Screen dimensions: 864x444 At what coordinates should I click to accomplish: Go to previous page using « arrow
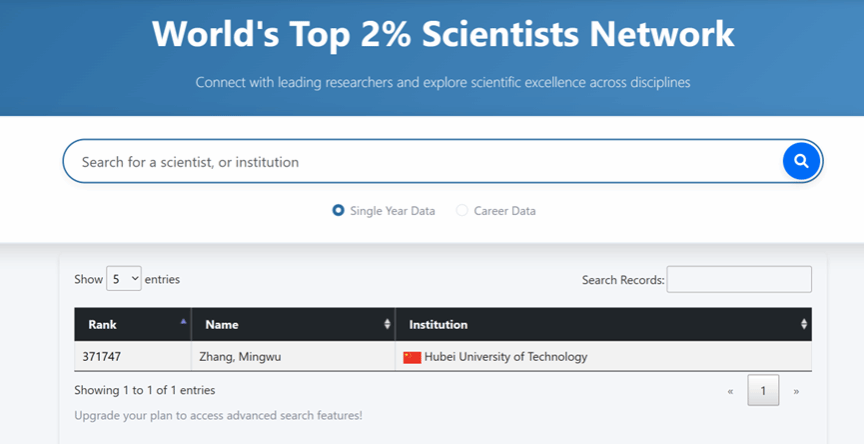[730, 391]
